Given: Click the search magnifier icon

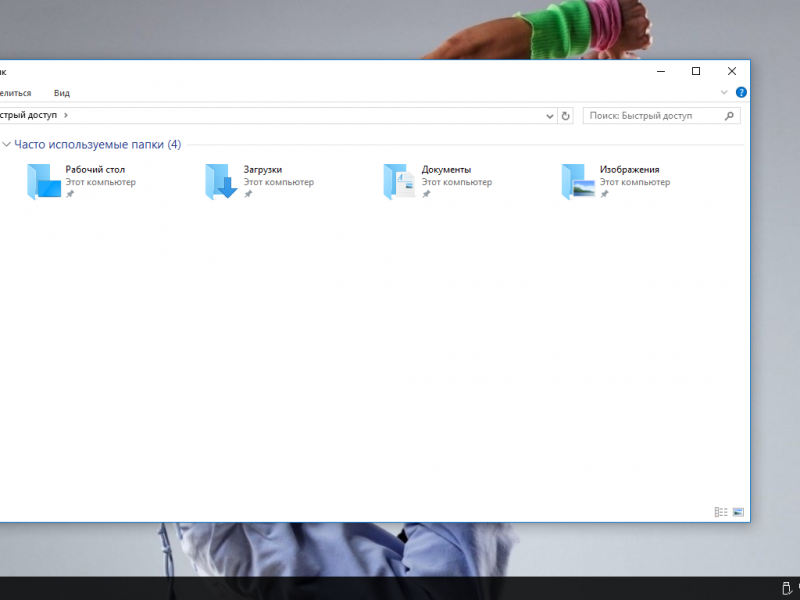Looking at the screenshot, I should [x=729, y=116].
